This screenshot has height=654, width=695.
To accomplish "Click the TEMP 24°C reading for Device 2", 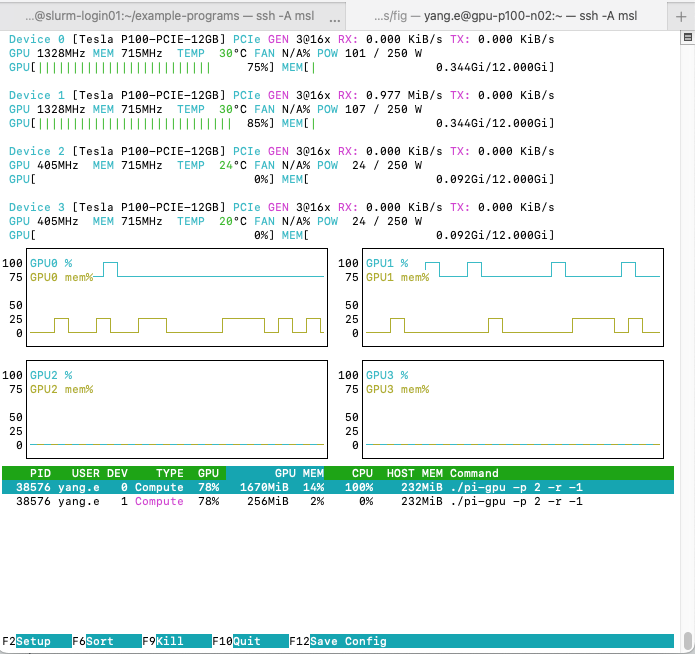I will coord(212,165).
